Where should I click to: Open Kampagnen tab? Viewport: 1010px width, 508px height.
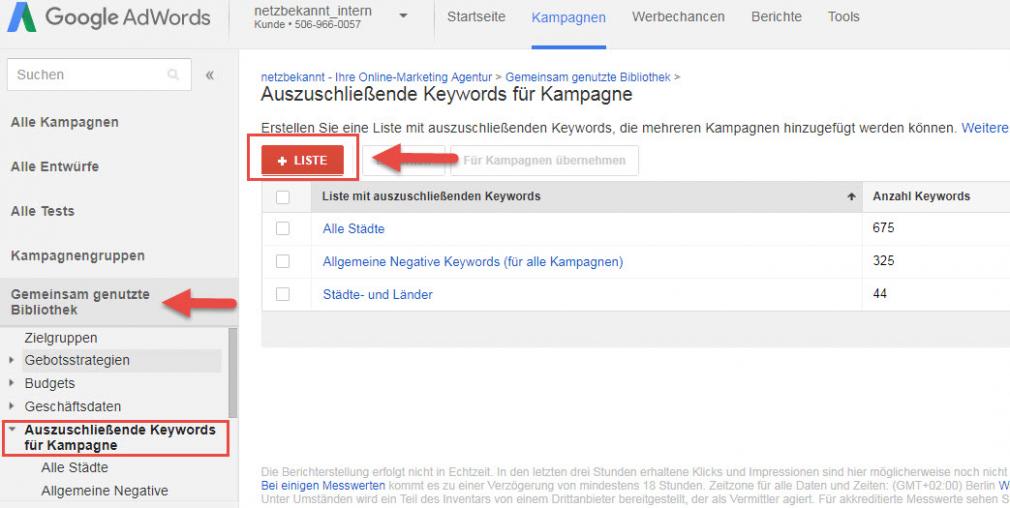pos(568,17)
